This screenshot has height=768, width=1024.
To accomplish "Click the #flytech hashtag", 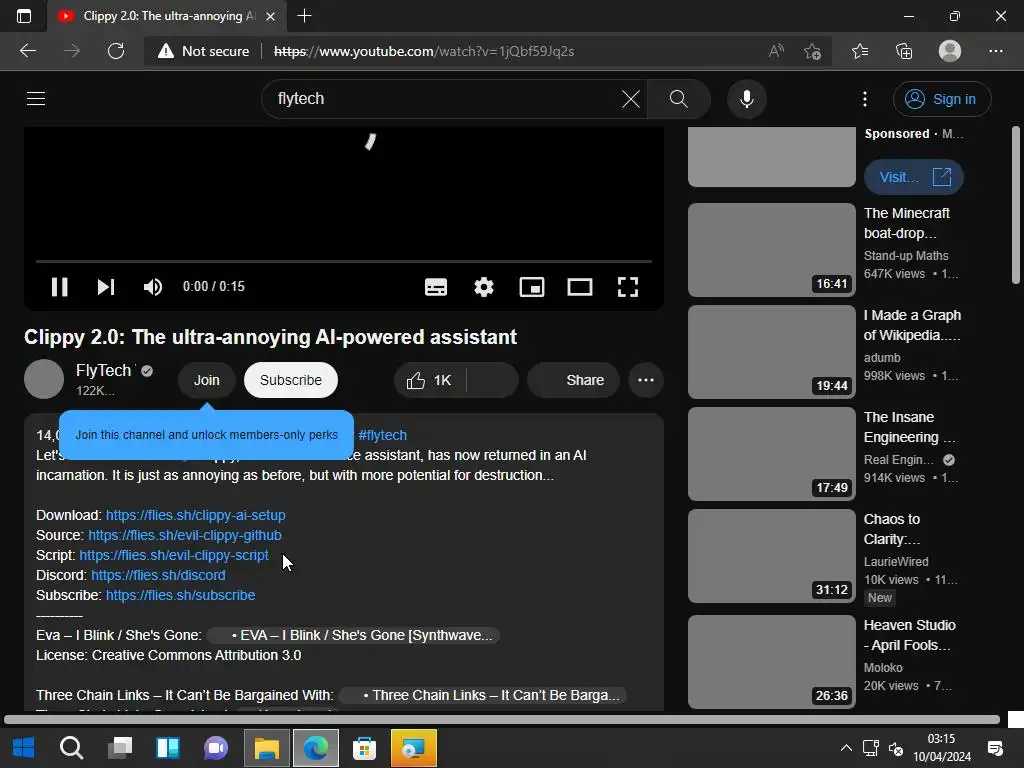I will pyautogui.click(x=382, y=435).
